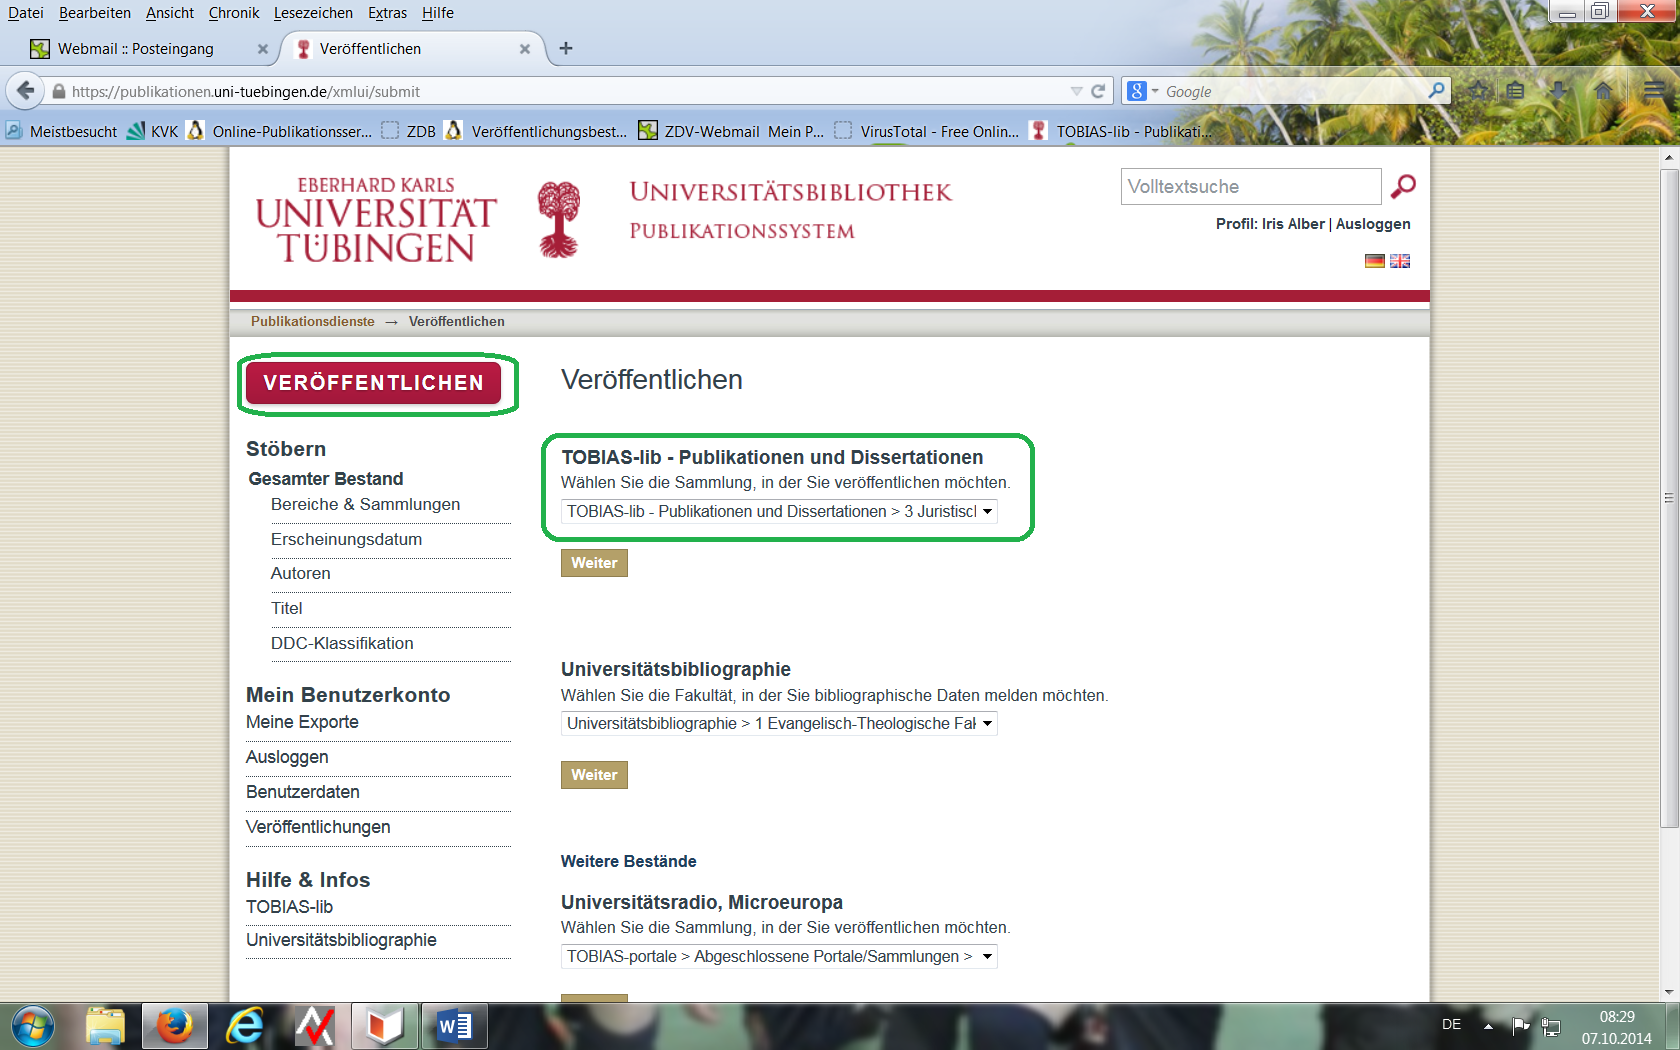
Task: Open the Bearbeiten menu
Action: coord(94,13)
